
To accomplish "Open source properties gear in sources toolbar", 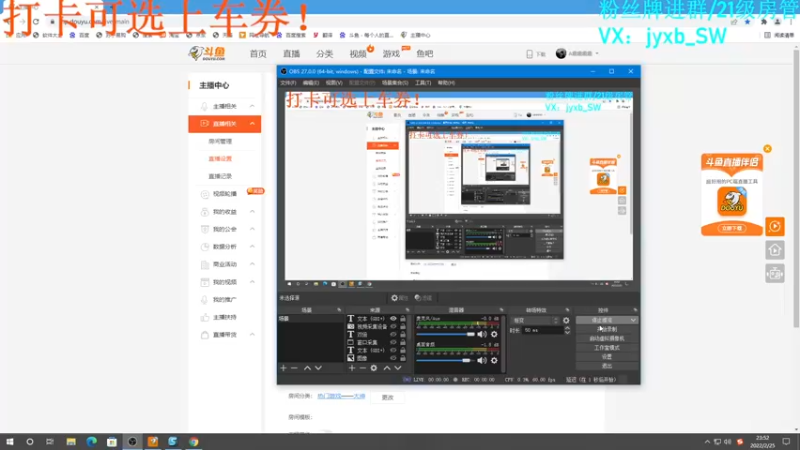I will [x=374, y=368].
